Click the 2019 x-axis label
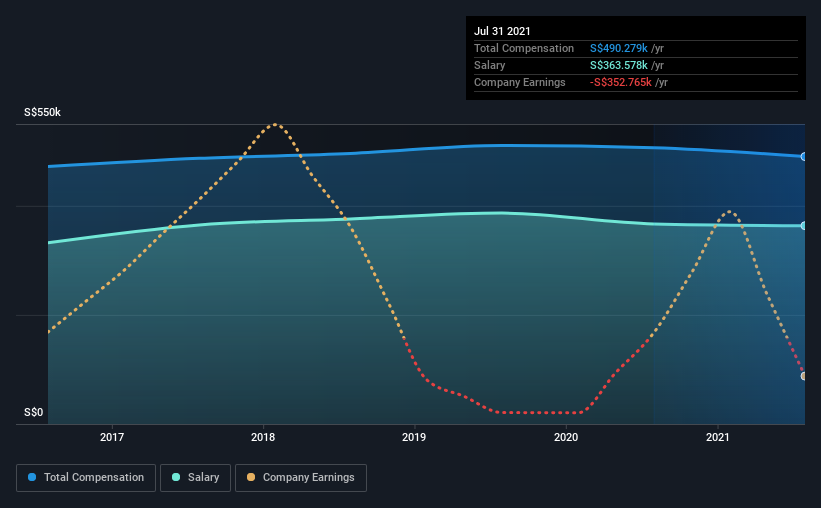This screenshot has height=508, width=821. 414,437
